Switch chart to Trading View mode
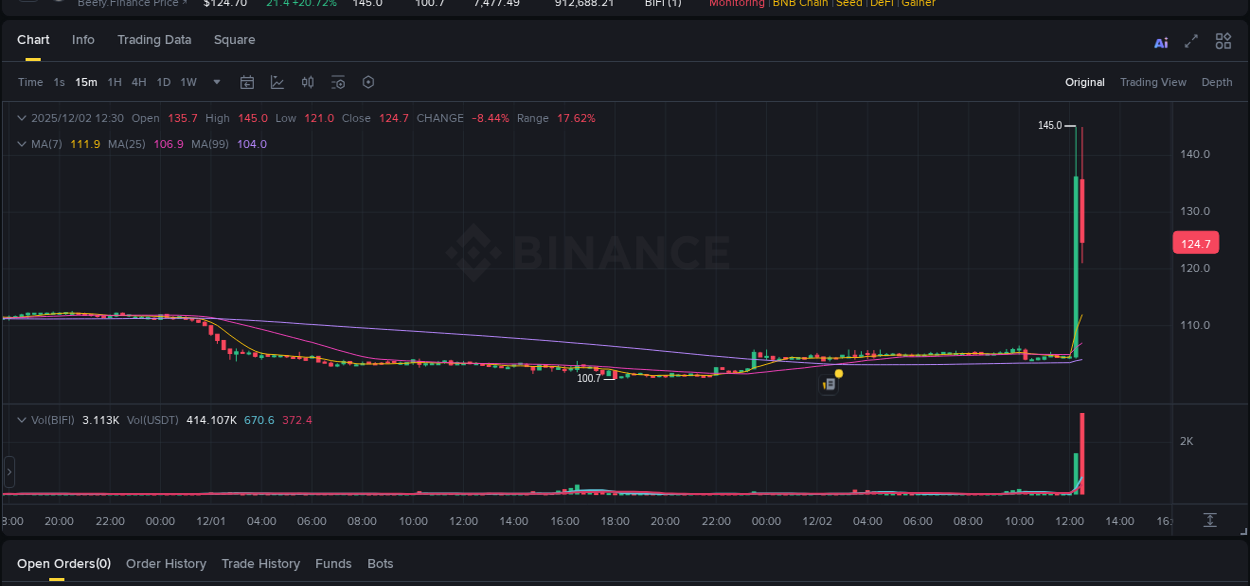Viewport: 1250px width, 586px height. point(1153,82)
